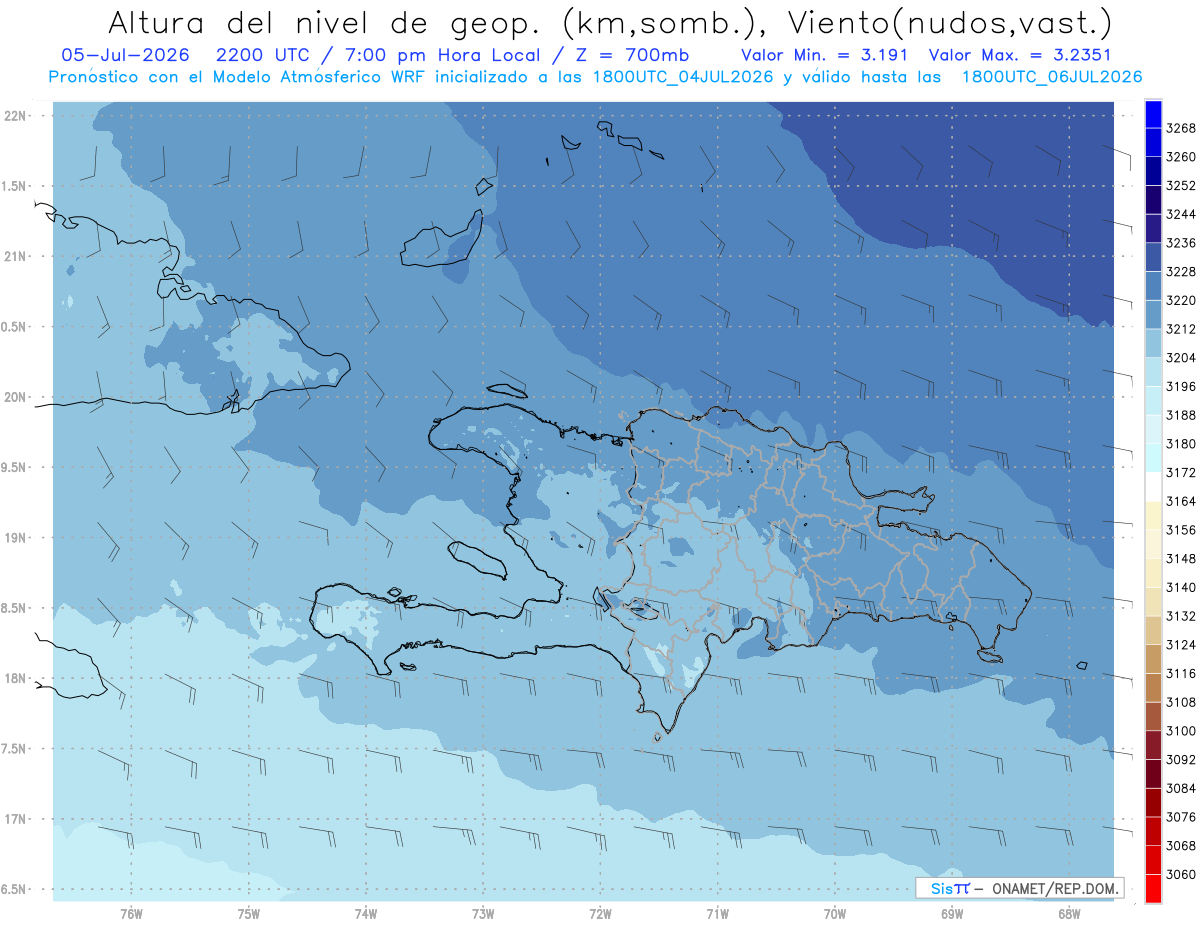The image size is (1200, 927).
Task: Click the 20N latitude label
Action: click(16, 397)
